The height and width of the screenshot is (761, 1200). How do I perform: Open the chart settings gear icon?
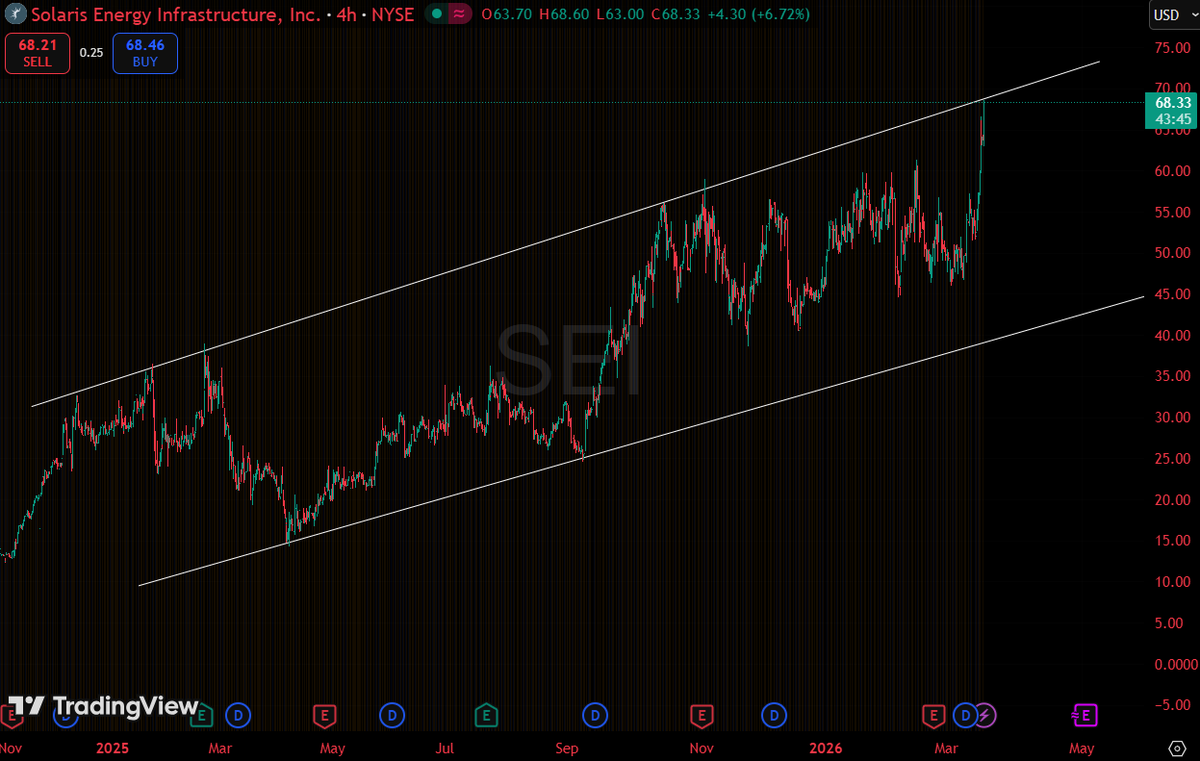(1176, 747)
